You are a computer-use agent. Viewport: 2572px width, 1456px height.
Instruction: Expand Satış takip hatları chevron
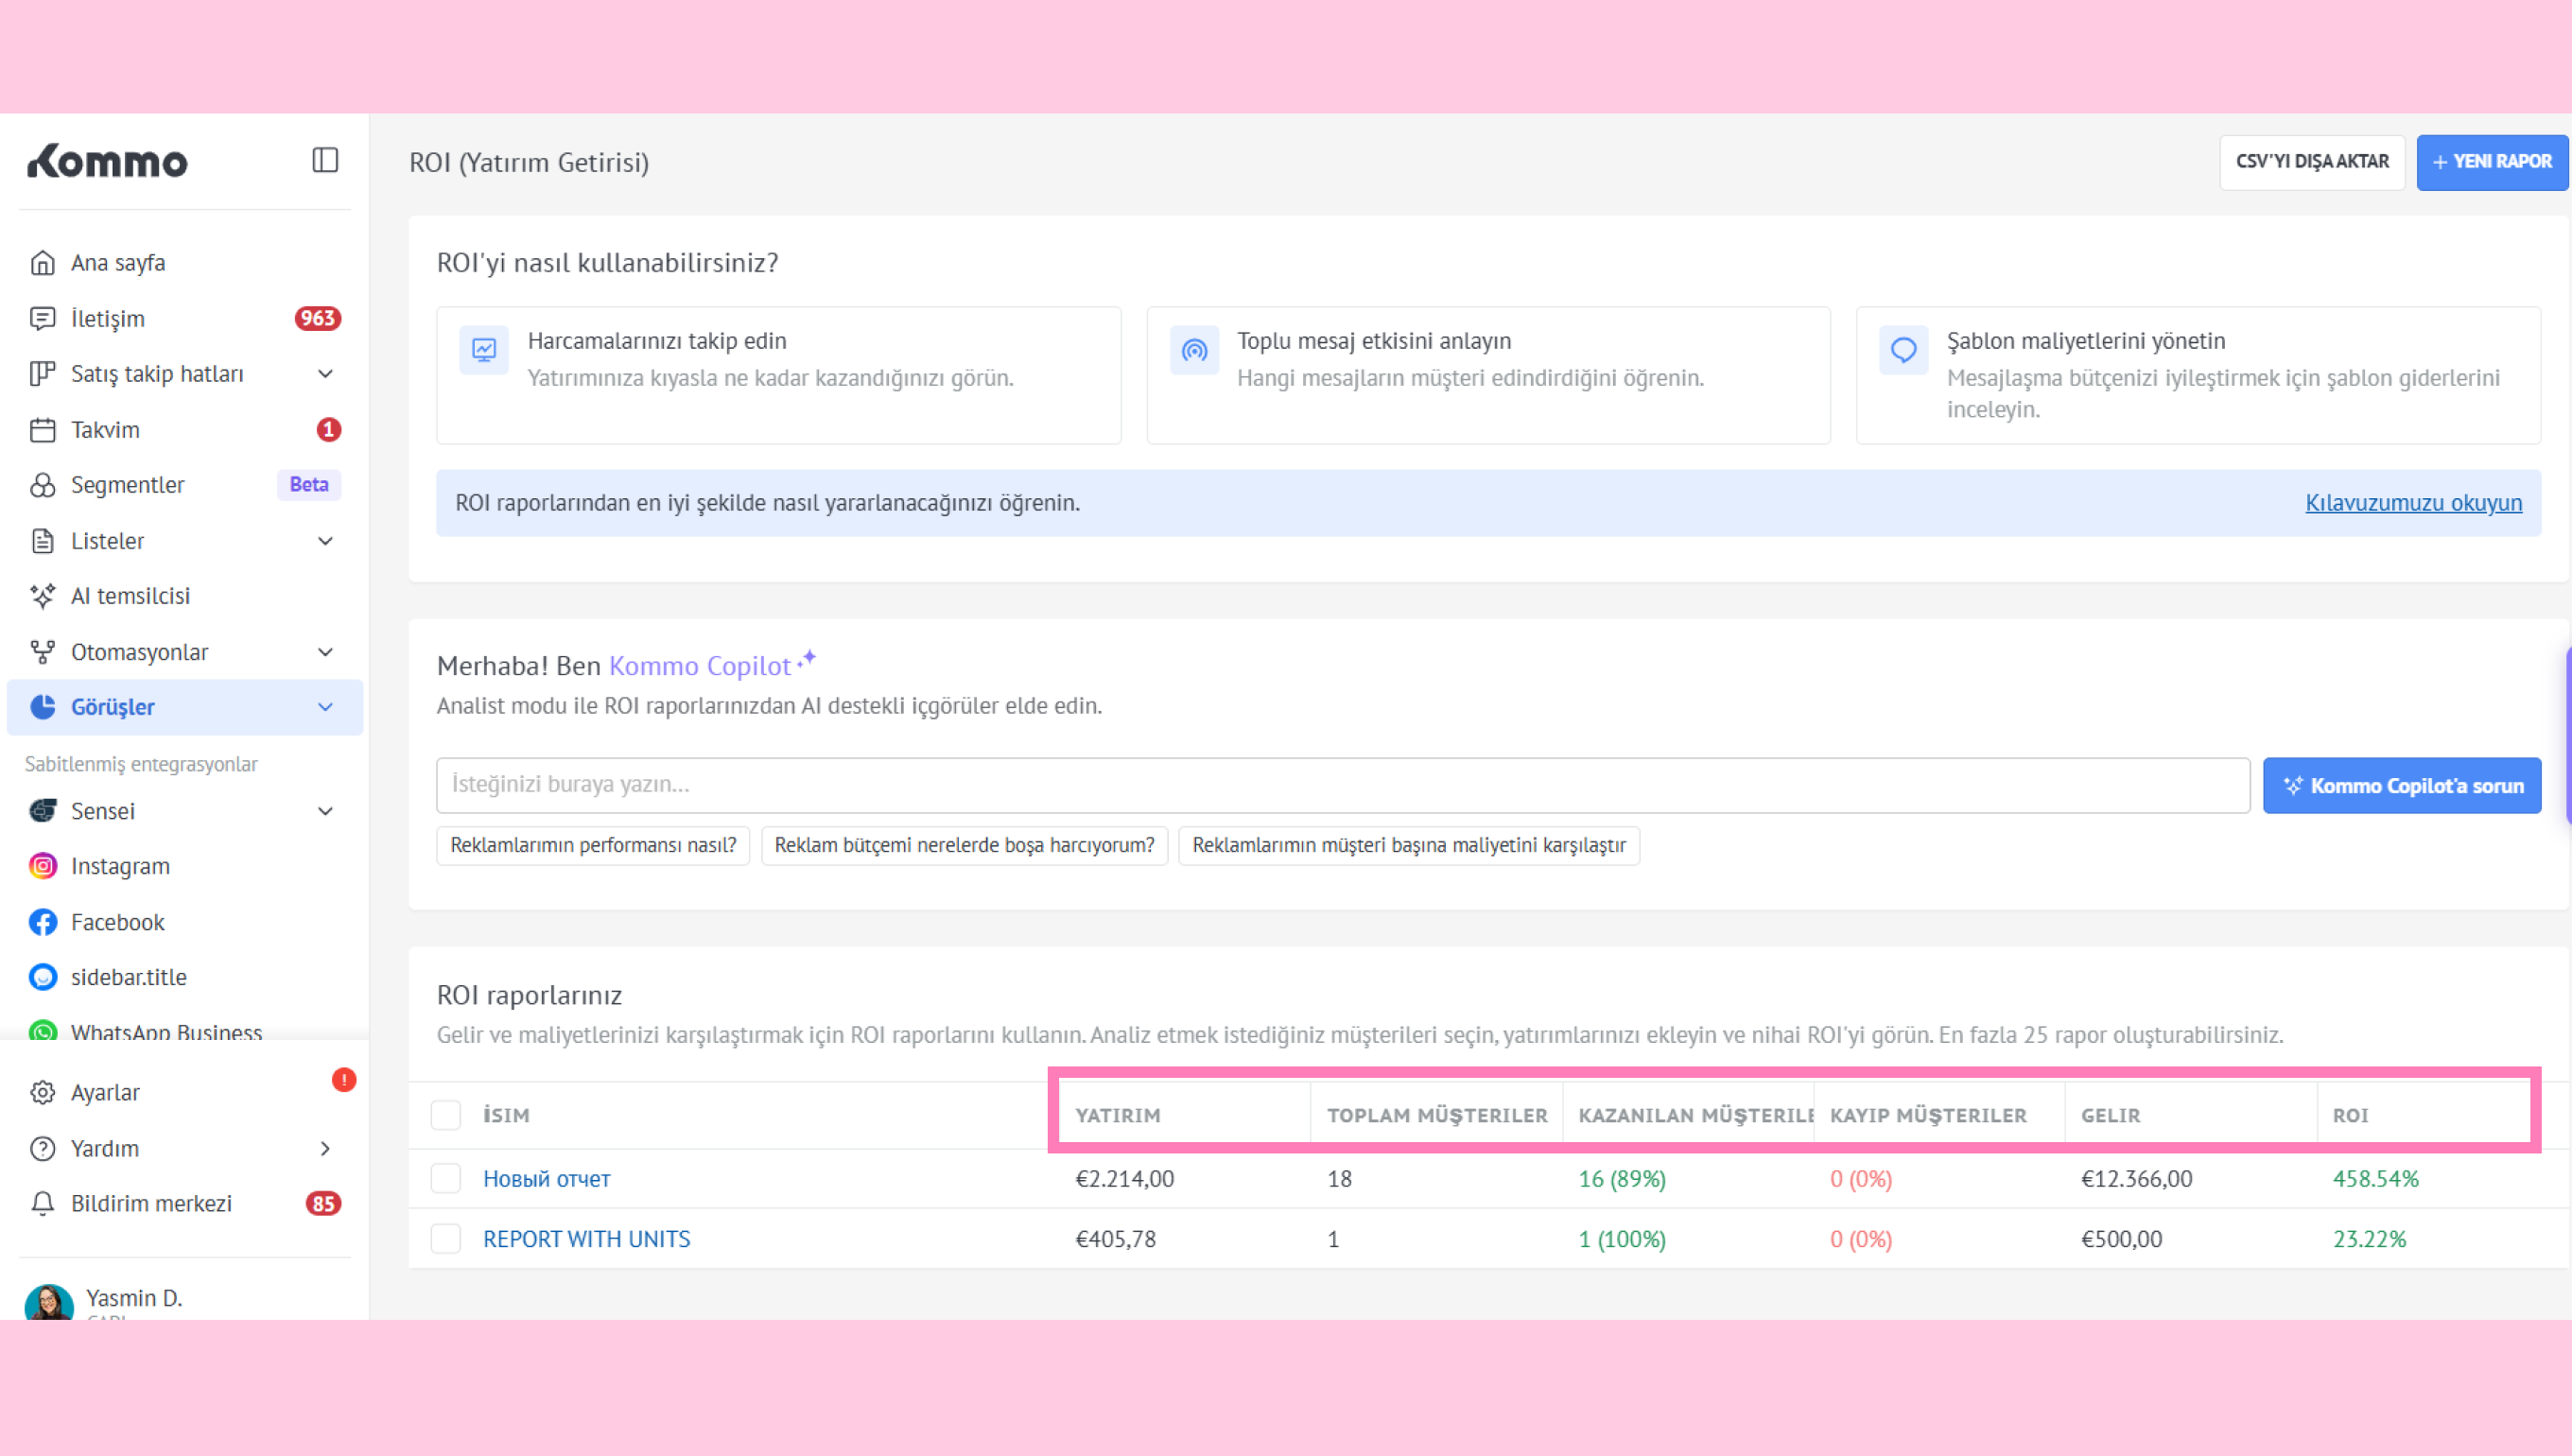coord(325,374)
